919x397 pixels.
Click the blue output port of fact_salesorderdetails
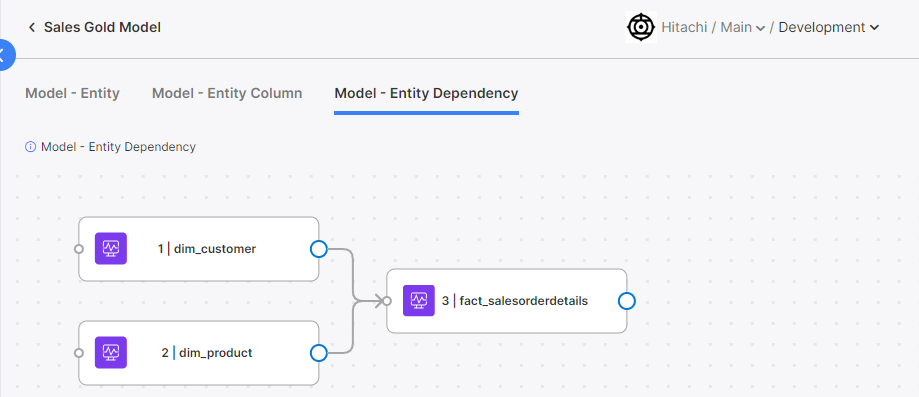[x=627, y=301]
